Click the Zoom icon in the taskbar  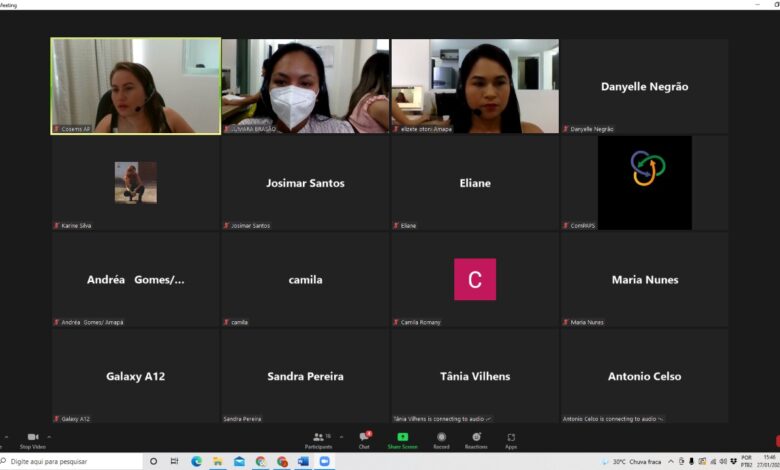point(325,461)
